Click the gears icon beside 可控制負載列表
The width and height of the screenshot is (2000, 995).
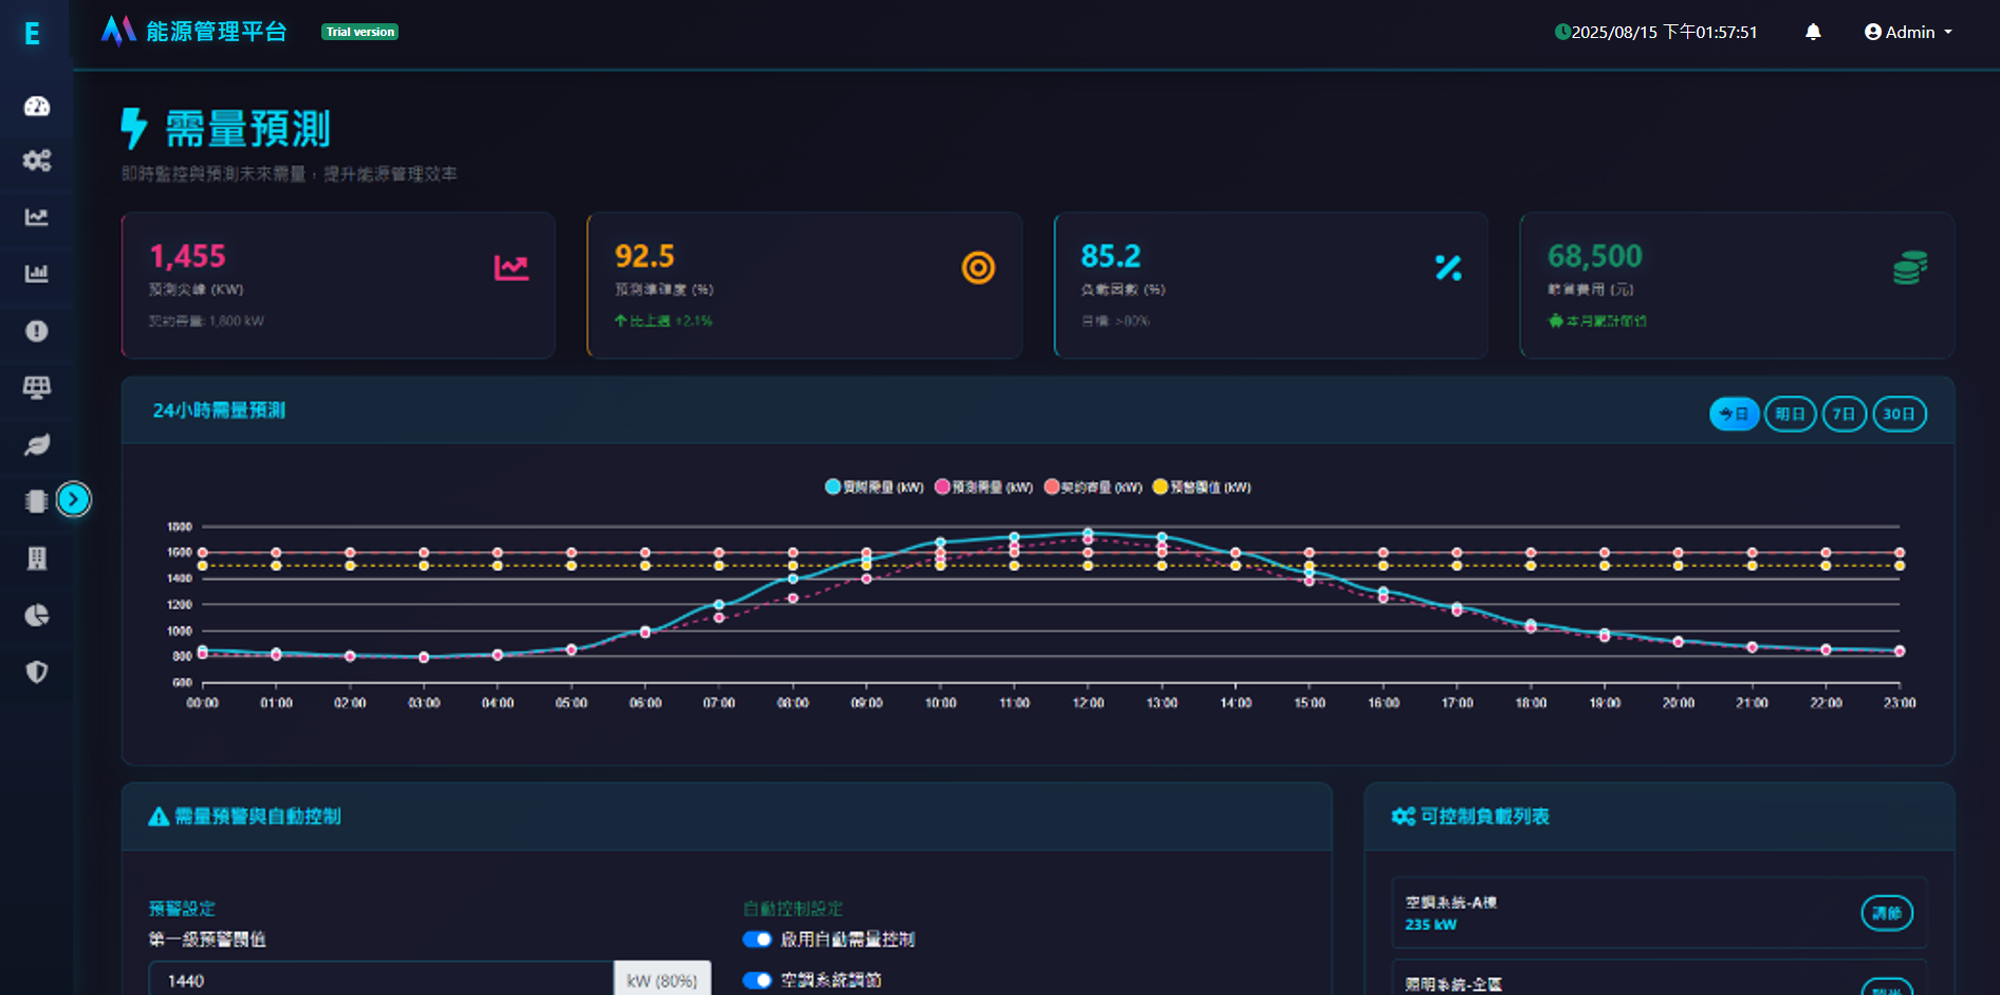[1403, 817]
